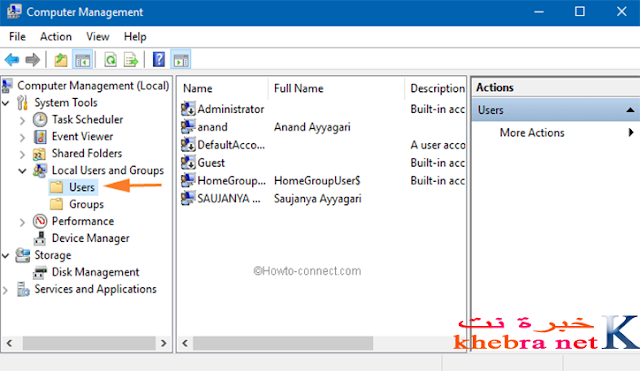
Task: Click the Saujanya Ayyagari full name cell
Action: (318, 199)
